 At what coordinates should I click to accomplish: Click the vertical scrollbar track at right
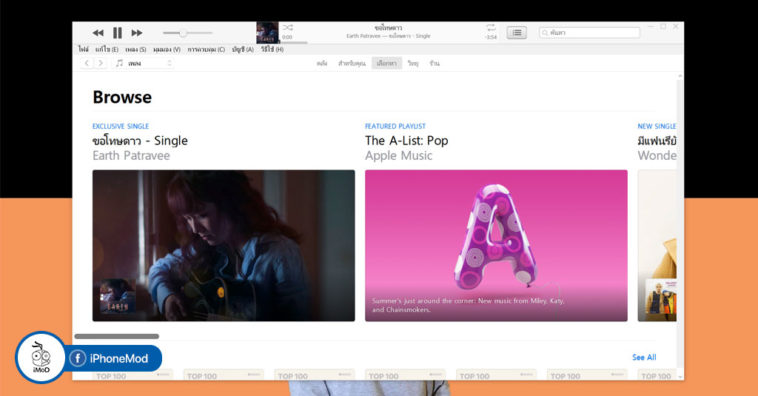(x=680, y=226)
